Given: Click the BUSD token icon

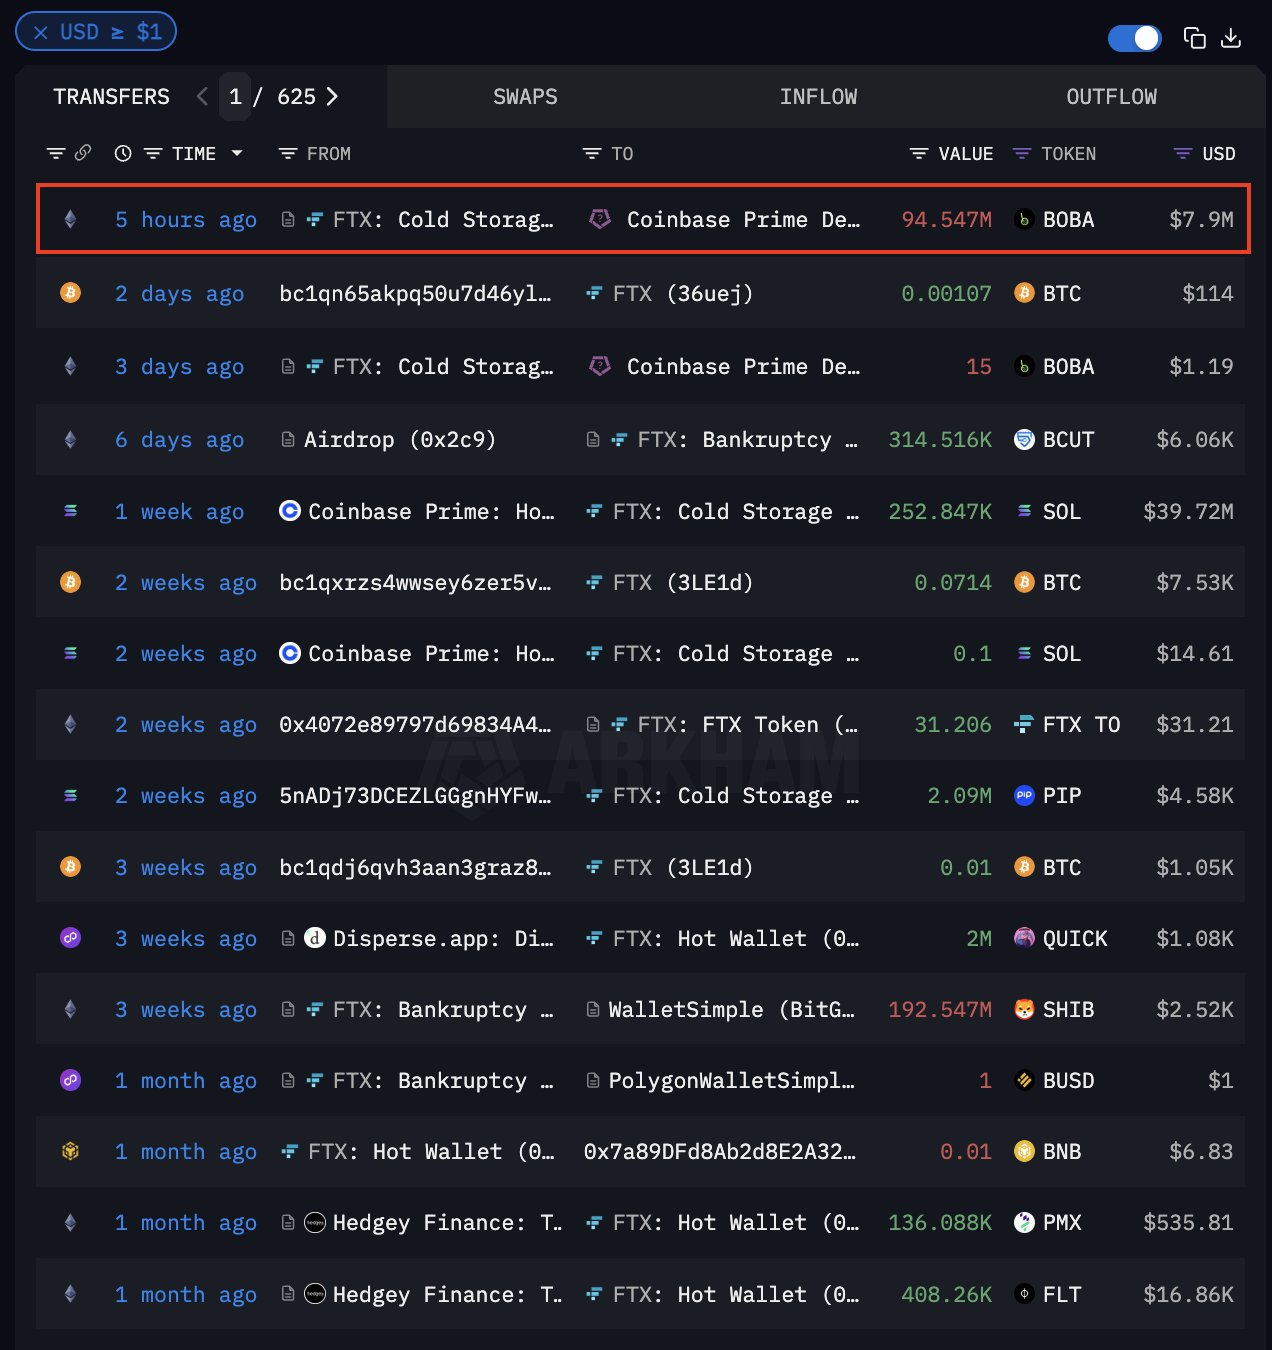Looking at the screenshot, I should pos(1024,1080).
